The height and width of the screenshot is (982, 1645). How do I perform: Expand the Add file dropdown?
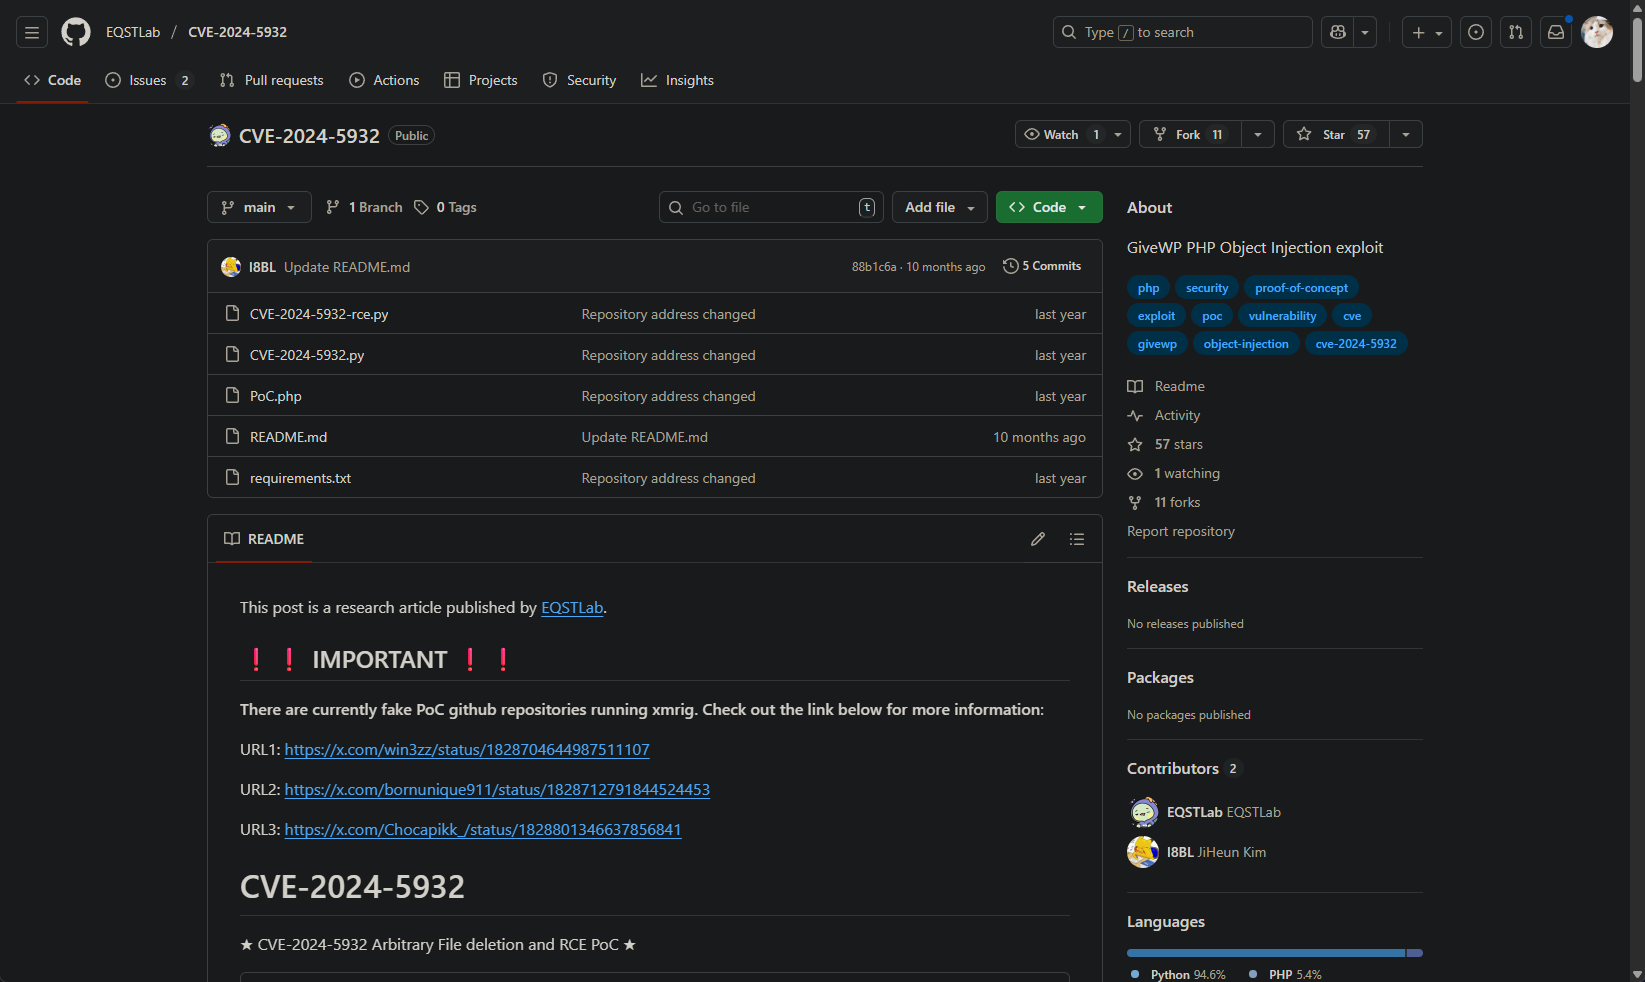[939, 207]
